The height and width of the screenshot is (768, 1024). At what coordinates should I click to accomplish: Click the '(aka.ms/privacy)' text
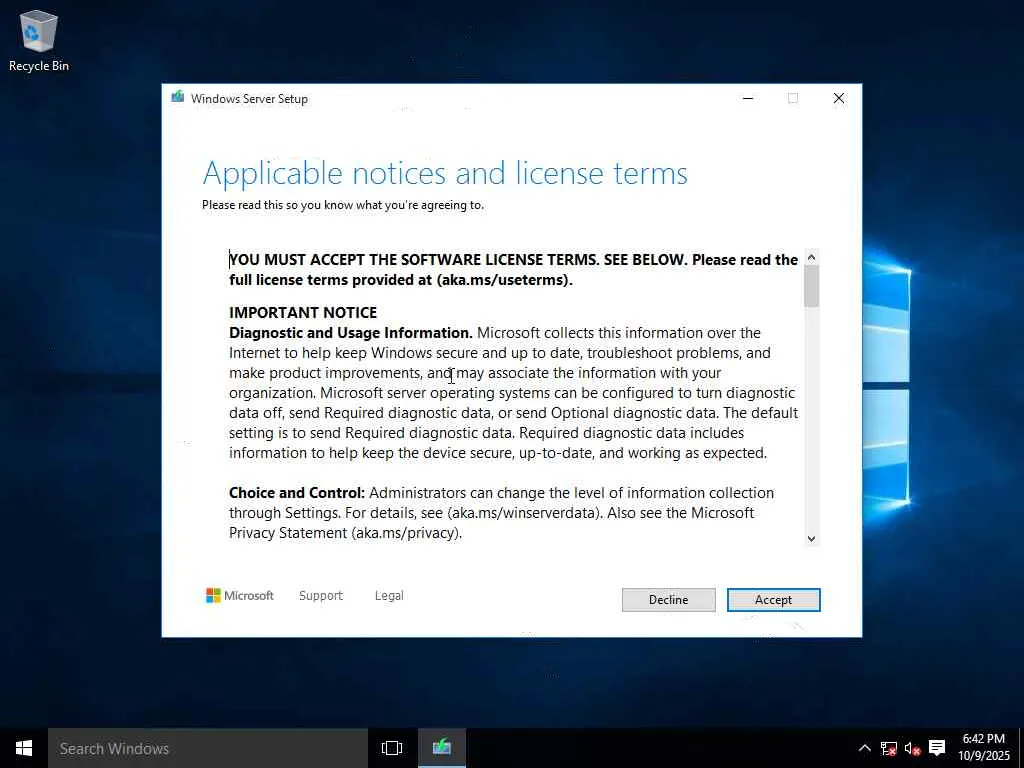pos(407,533)
